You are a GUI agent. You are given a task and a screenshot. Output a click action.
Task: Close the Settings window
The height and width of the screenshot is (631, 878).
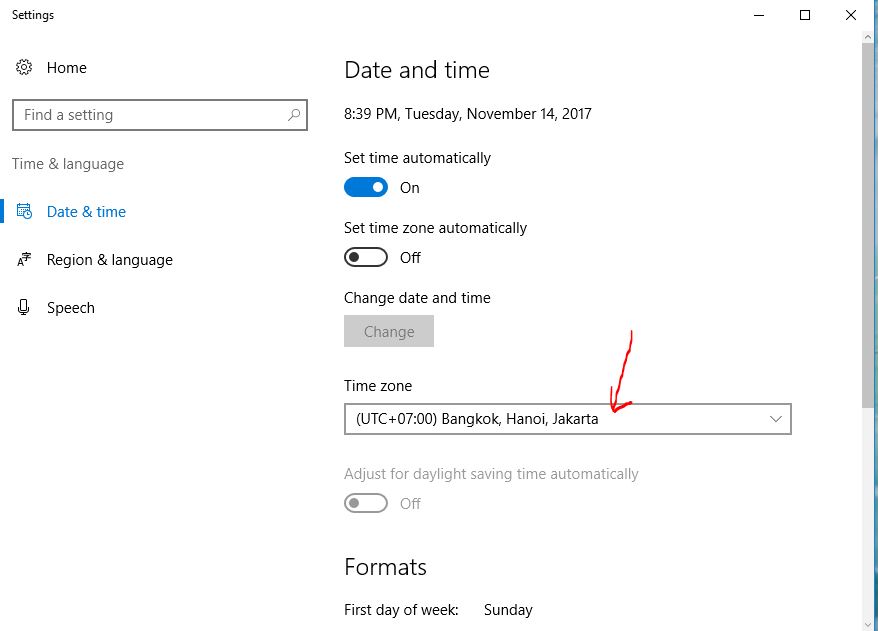pyautogui.click(x=851, y=15)
